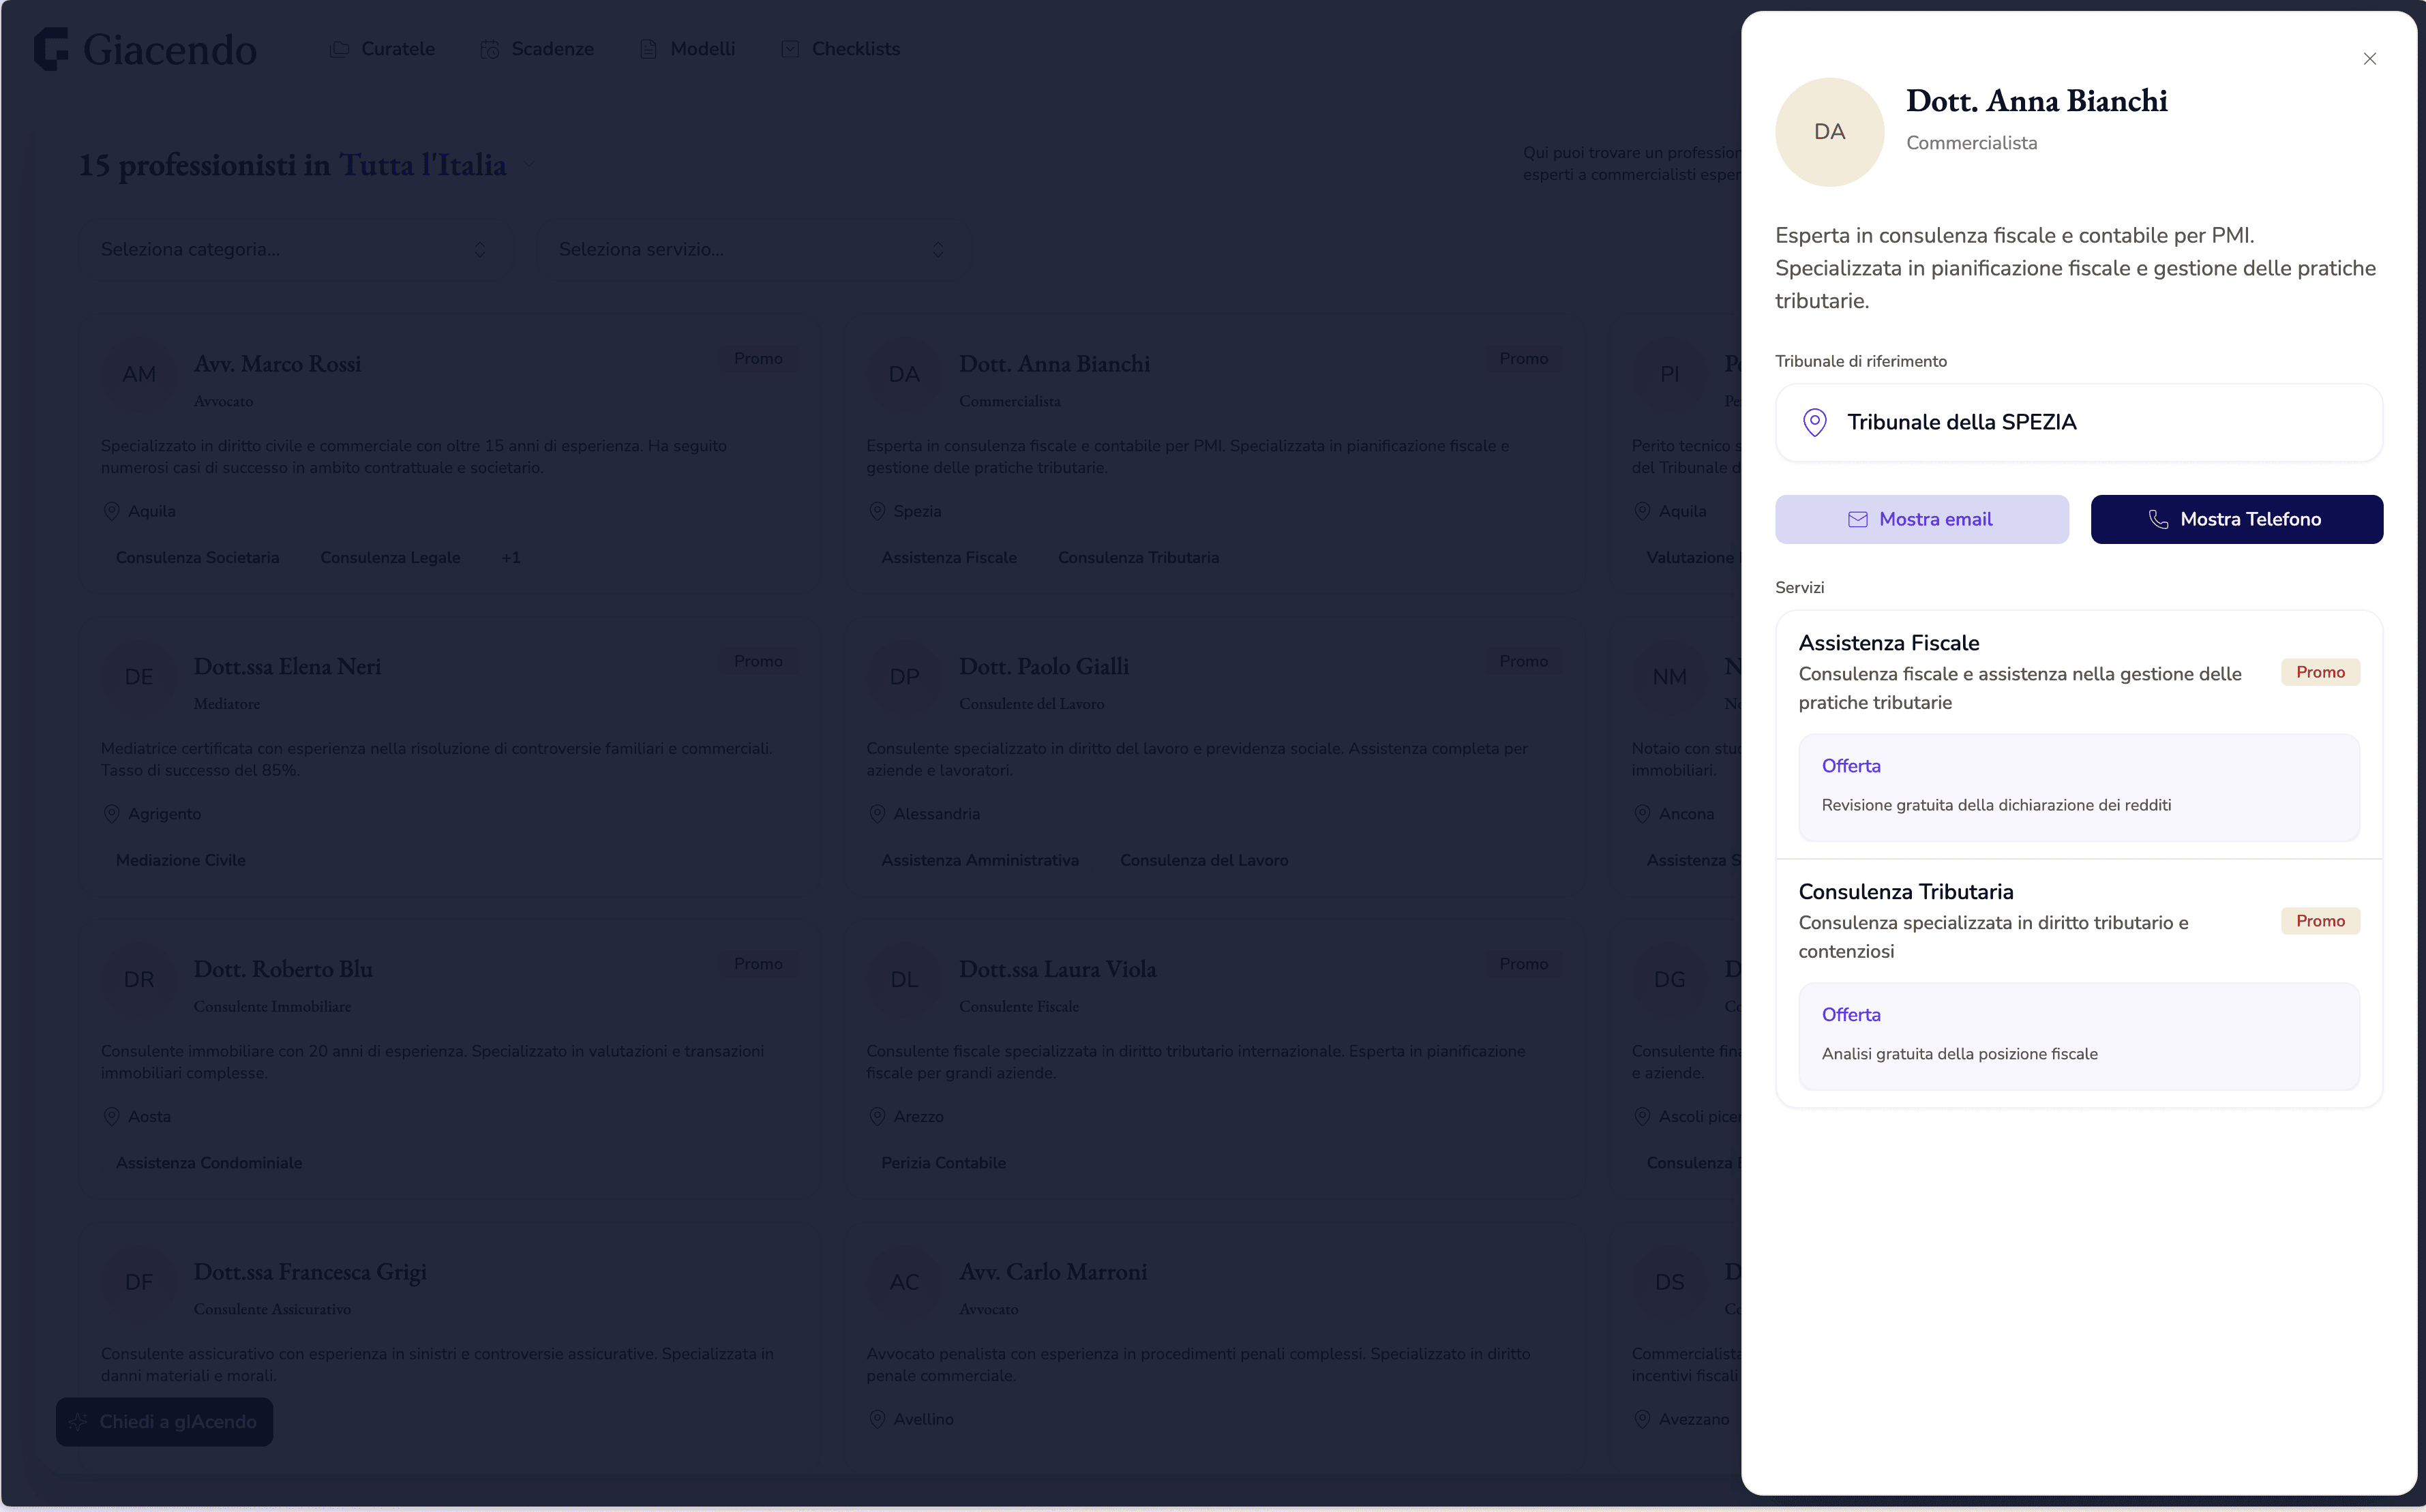Open the Seleziona servizio dropdown
2426x1512 pixels.
pyautogui.click(x=751, y=249)
